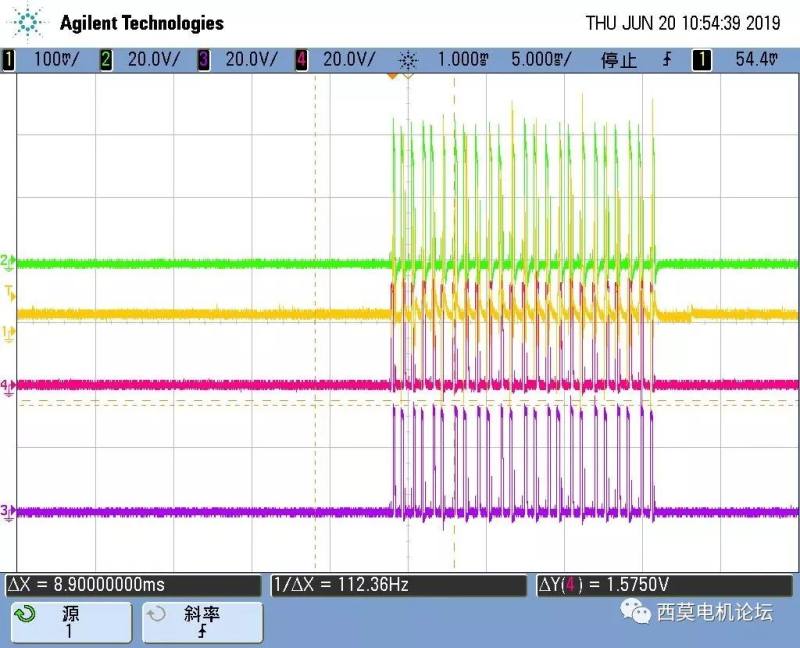Click the channel 2 ground marker
This screenshot has height=648, width=800.
(x=8, y=262)
